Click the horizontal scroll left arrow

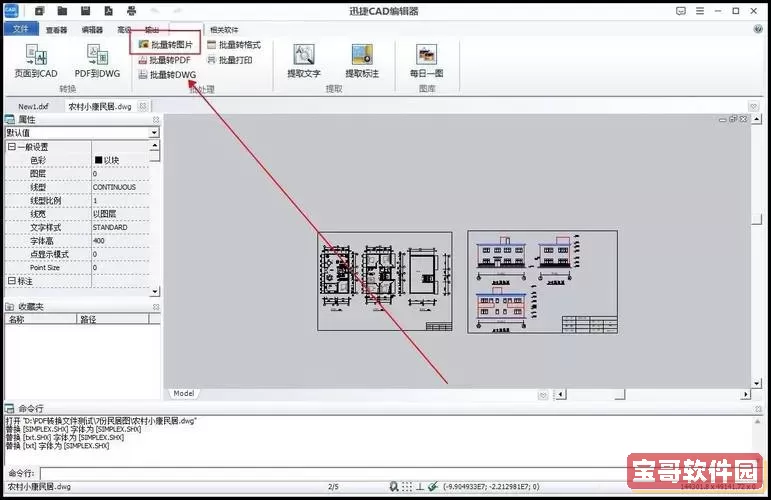(x=560, y=394)
